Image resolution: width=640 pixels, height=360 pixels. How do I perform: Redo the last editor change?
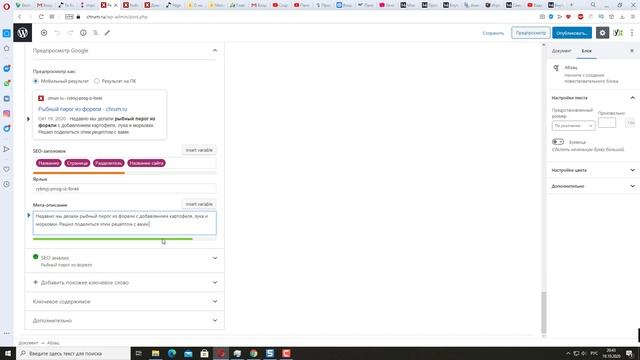point(70,33)
